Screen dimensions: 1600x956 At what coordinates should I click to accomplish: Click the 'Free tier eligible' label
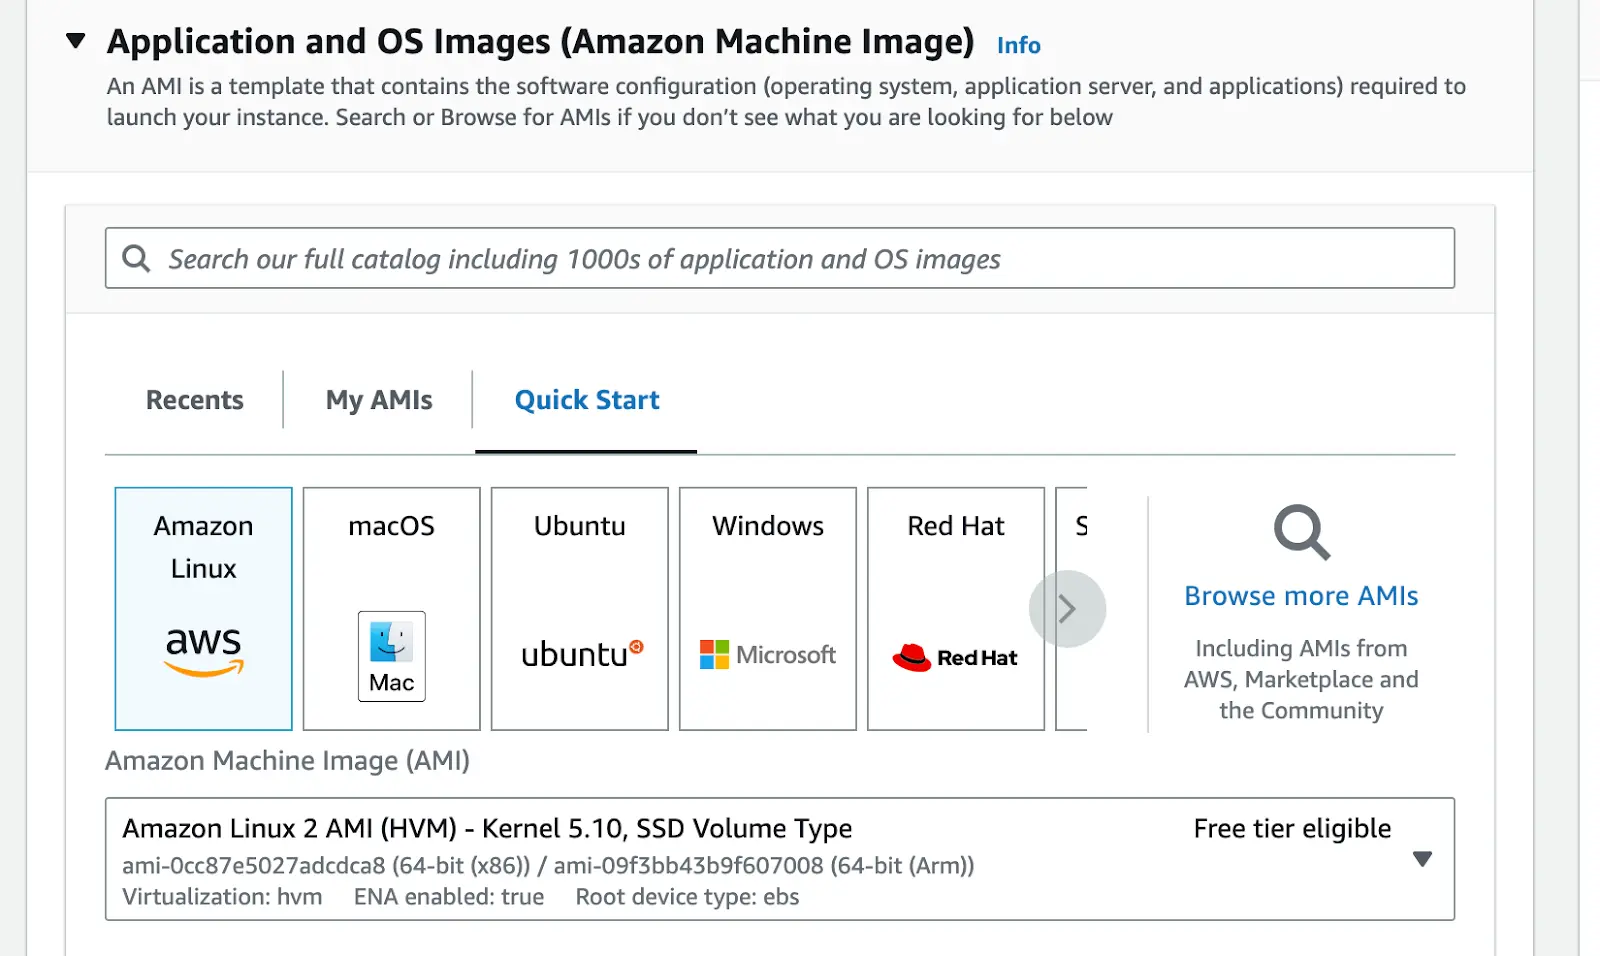(x=1292, y=829)
